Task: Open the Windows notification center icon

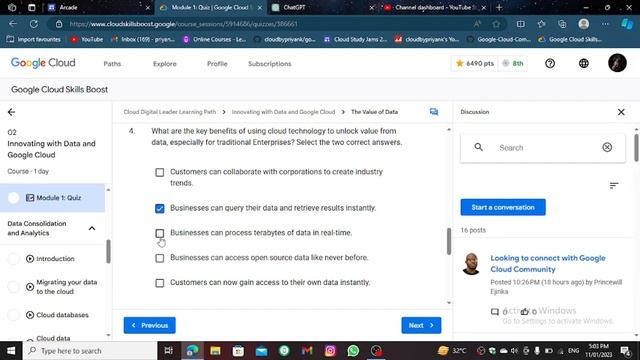Action: click(x=625, y=351)
